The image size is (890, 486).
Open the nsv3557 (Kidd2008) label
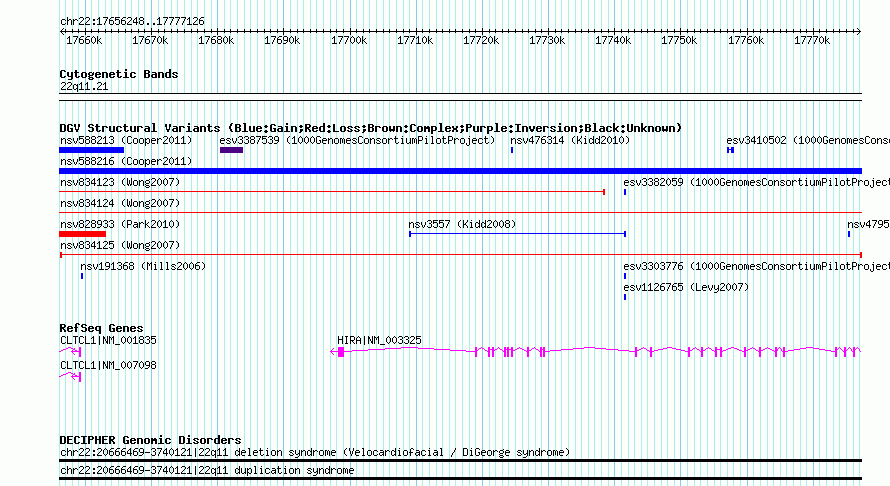462,224
